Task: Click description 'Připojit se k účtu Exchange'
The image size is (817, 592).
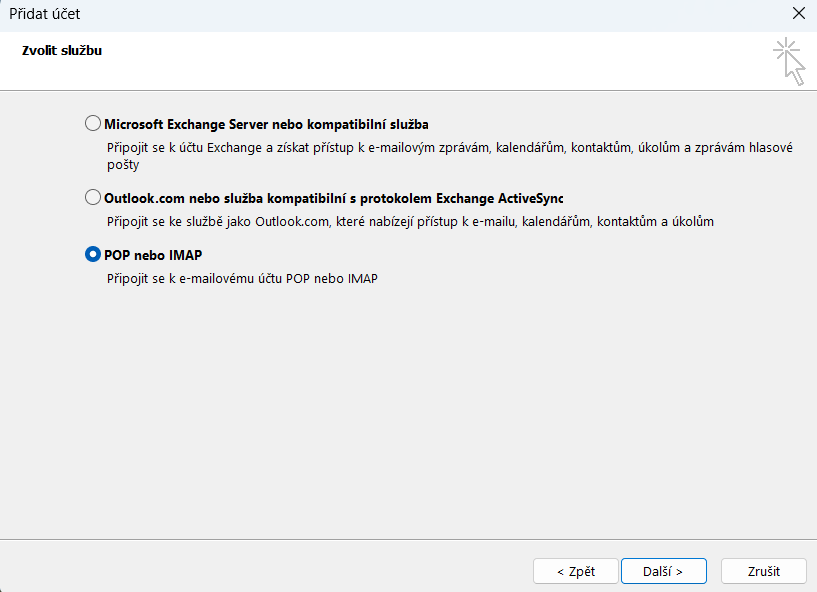Action: click(x=450, y=156)
